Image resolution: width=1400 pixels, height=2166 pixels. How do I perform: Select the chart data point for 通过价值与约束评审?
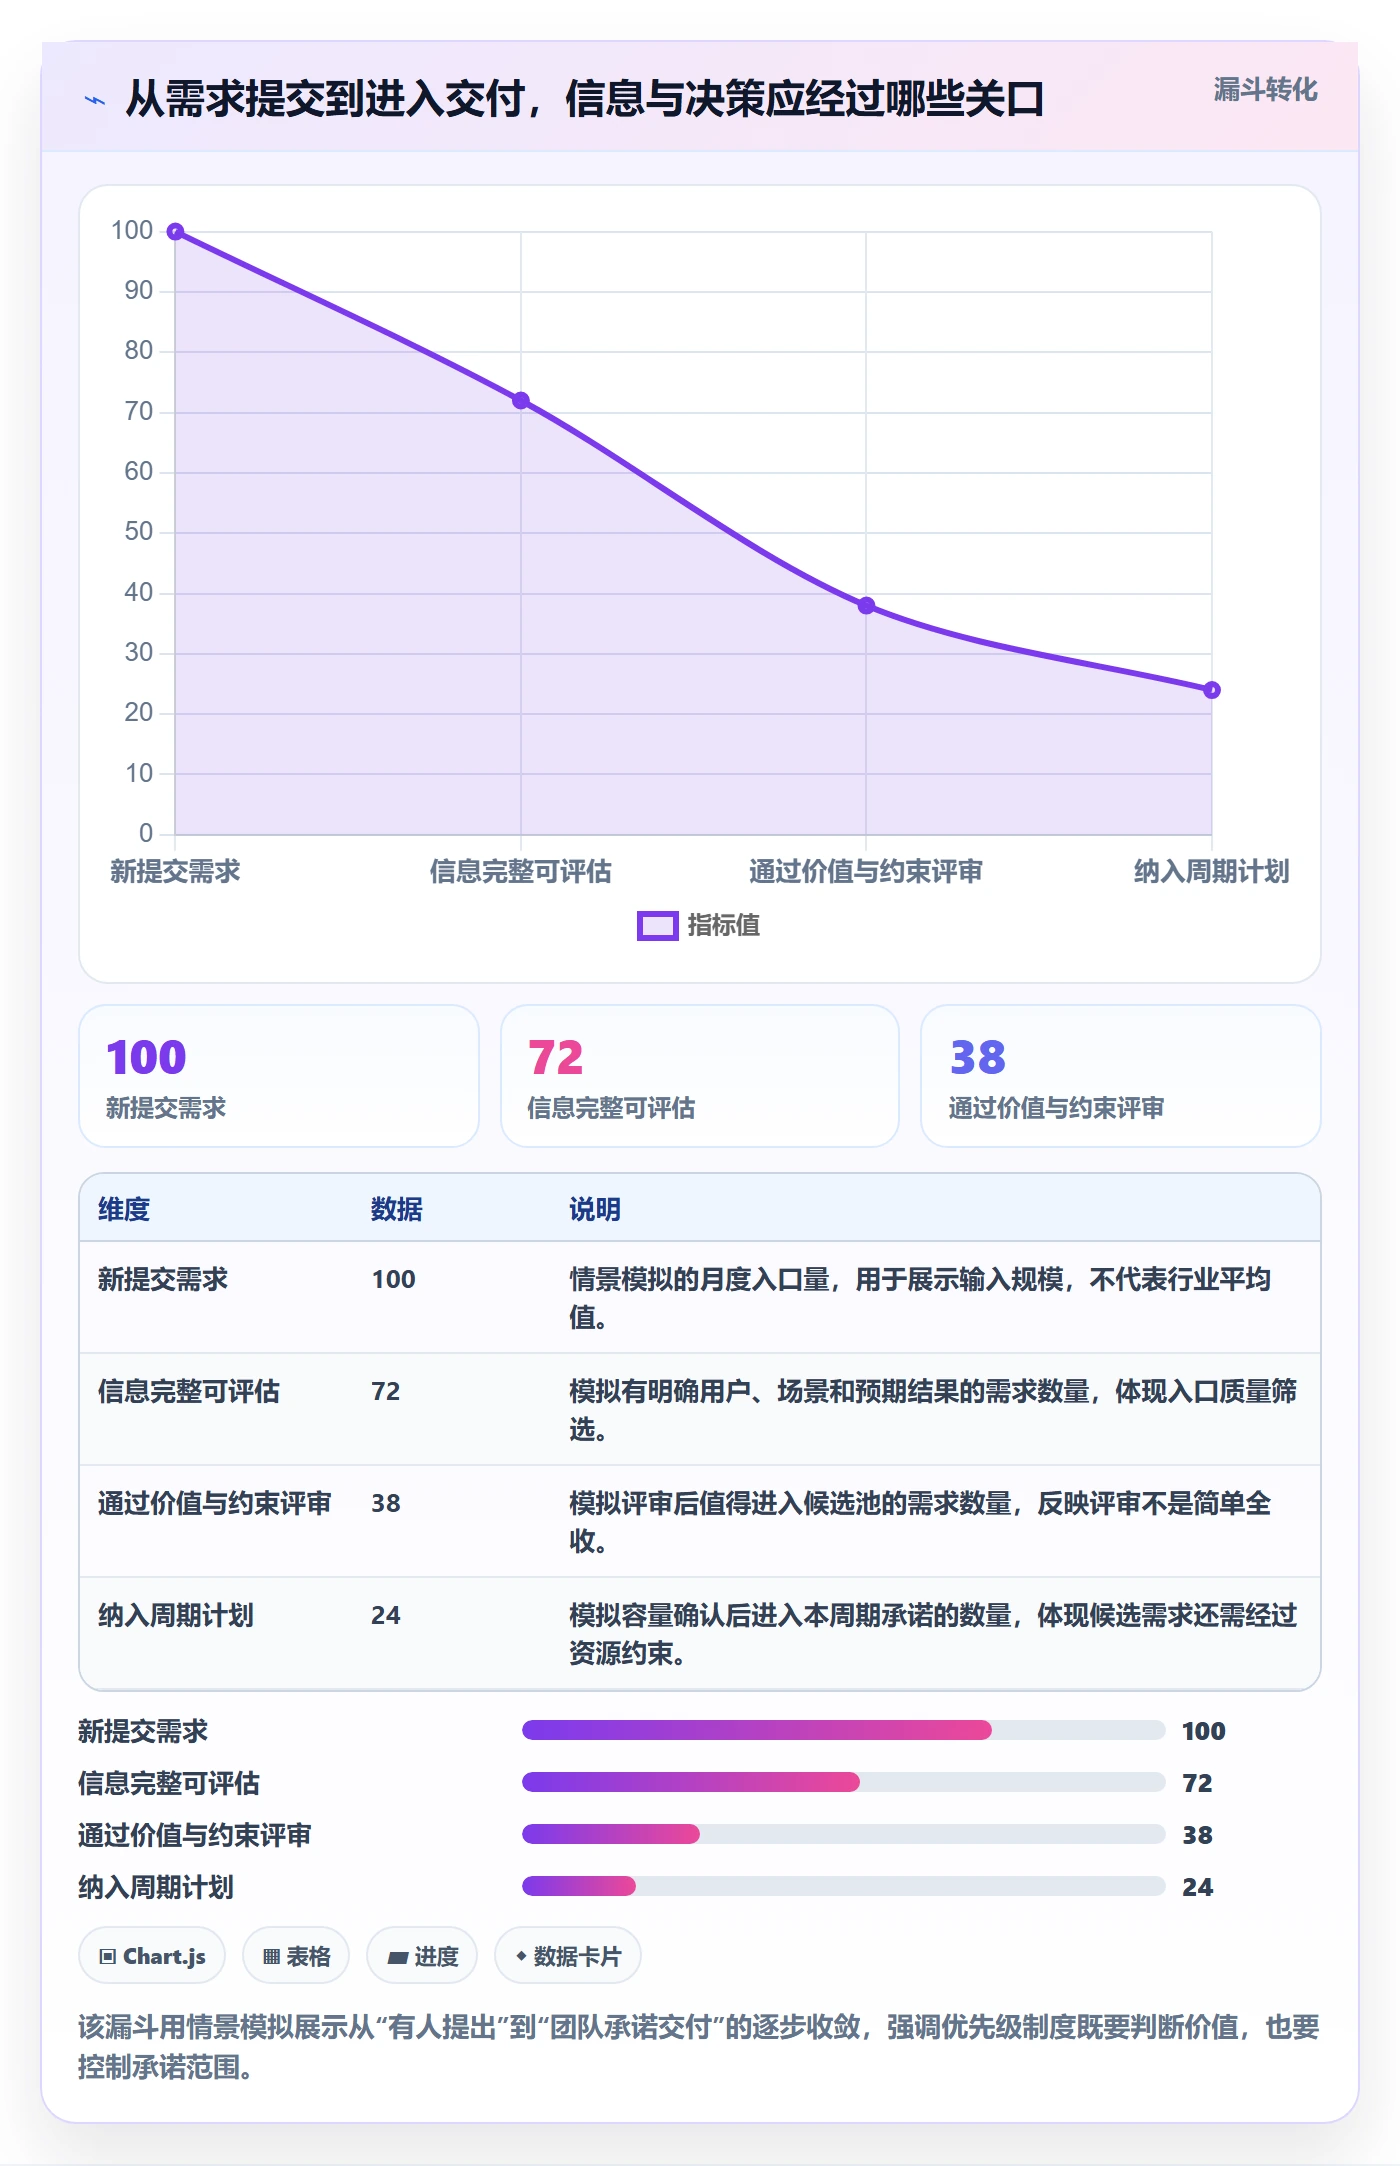pyautogui.click(x=866, y=606)
